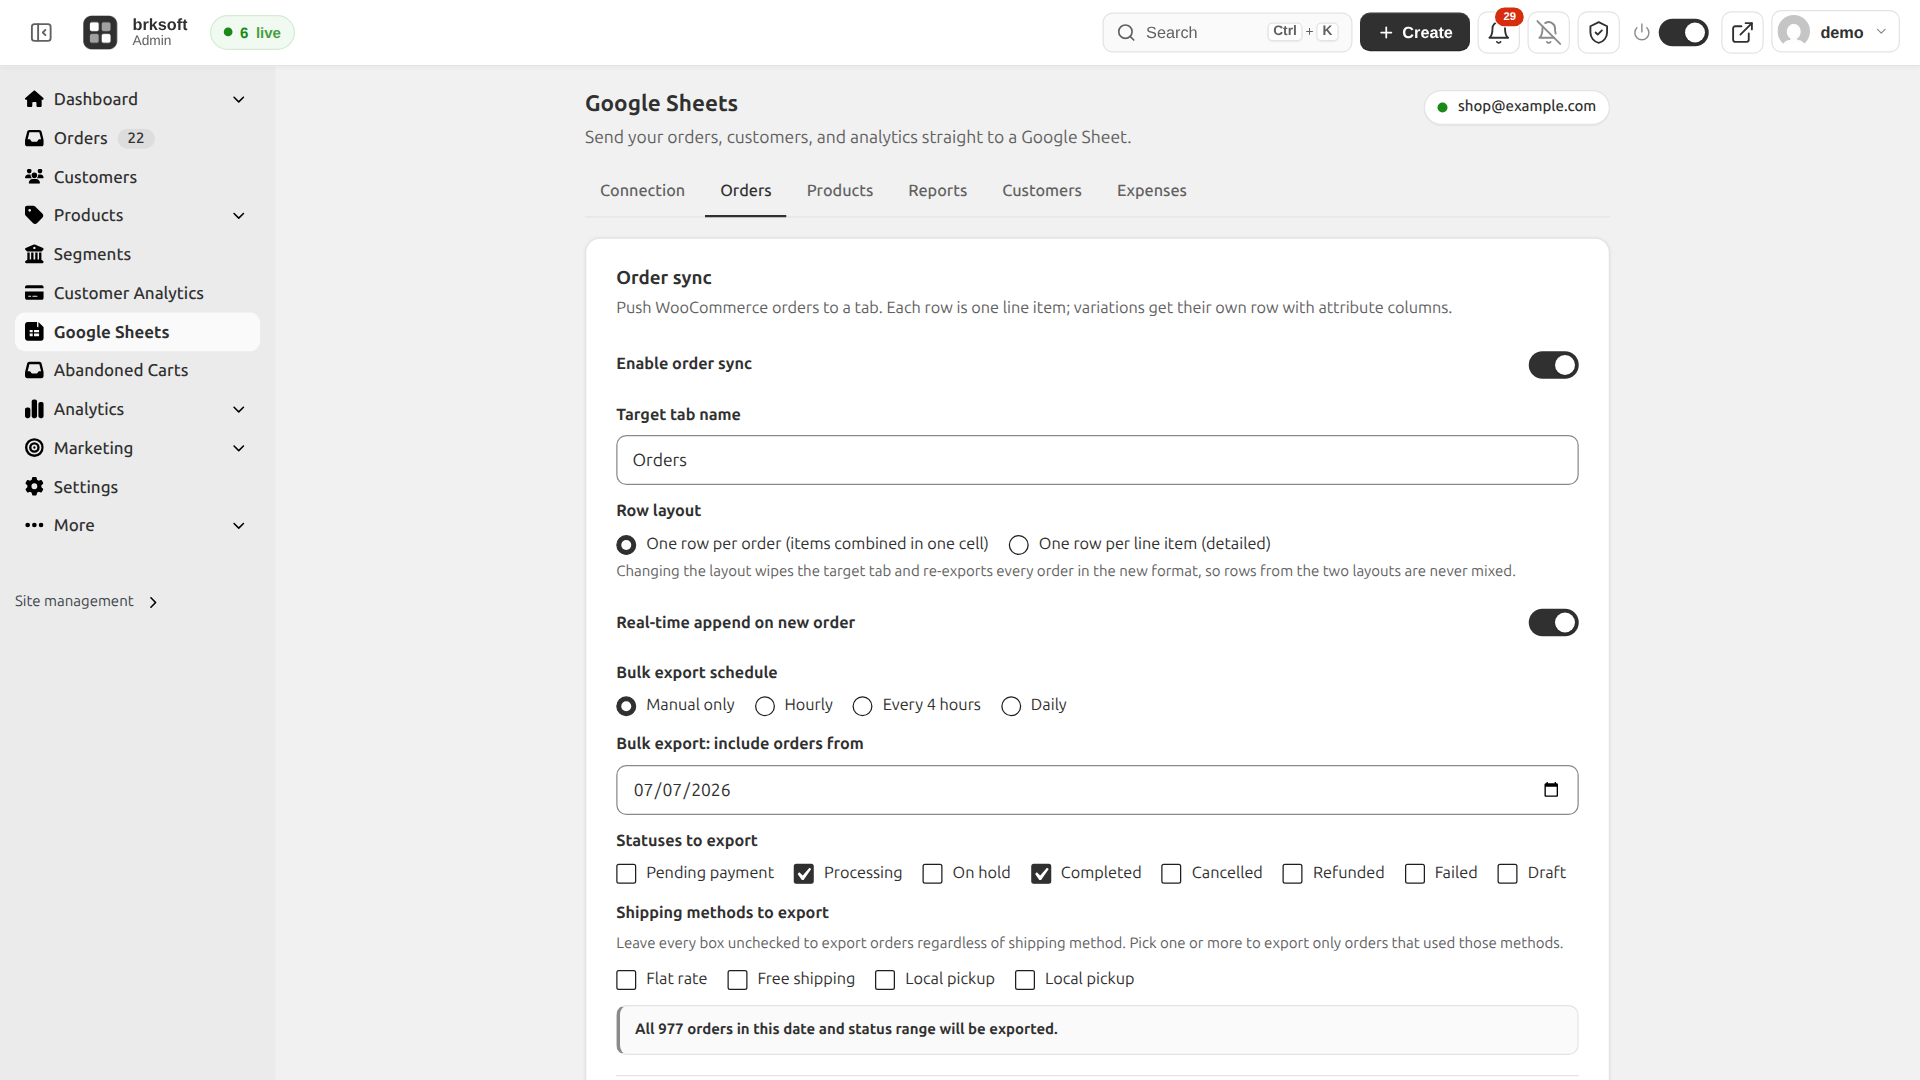Expand the Analytics submenu chevron
Image resolution: width=1920 pixels, height=1080 pixels.
click(x=239, y=410)
